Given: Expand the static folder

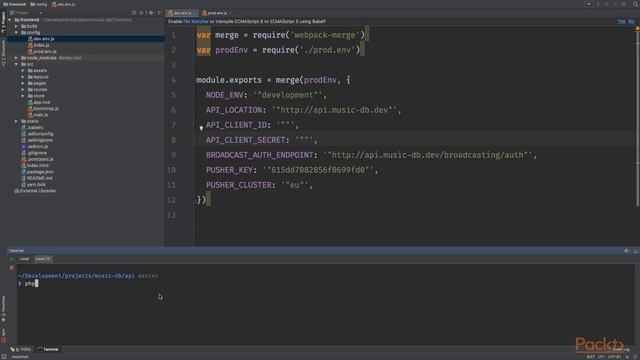Looking at the screenshot, I should (17, 121).
